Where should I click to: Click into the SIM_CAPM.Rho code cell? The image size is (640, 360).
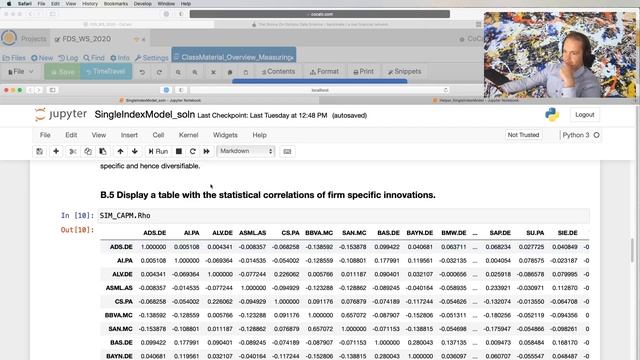click(344, 216)
